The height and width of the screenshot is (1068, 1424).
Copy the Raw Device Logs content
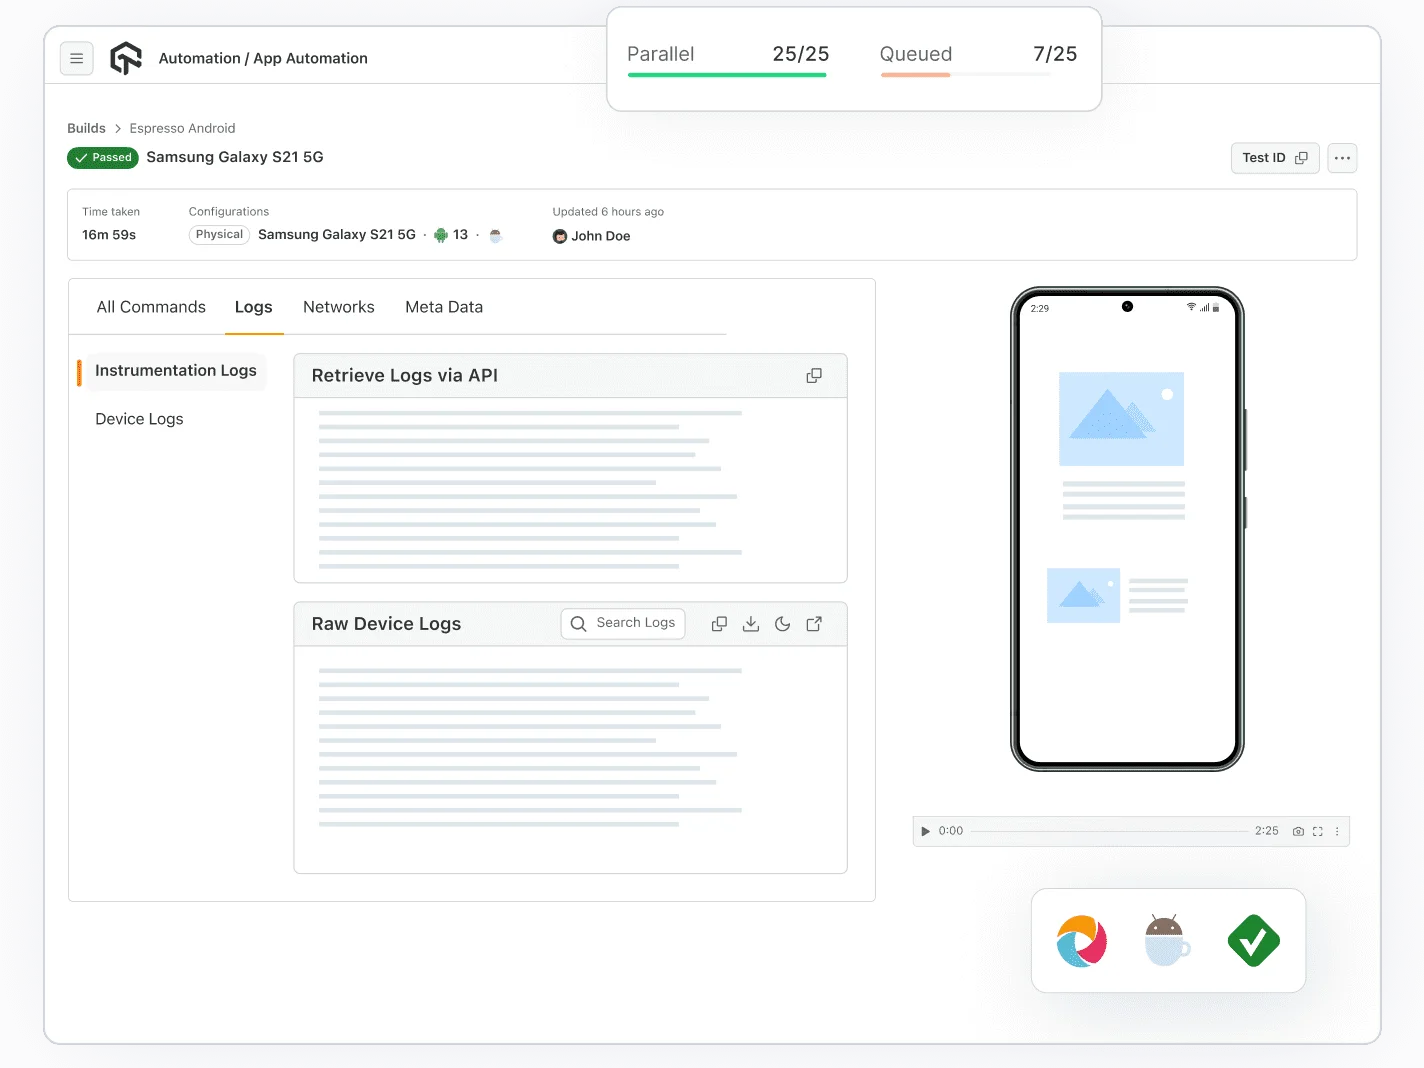click(719, 623)
